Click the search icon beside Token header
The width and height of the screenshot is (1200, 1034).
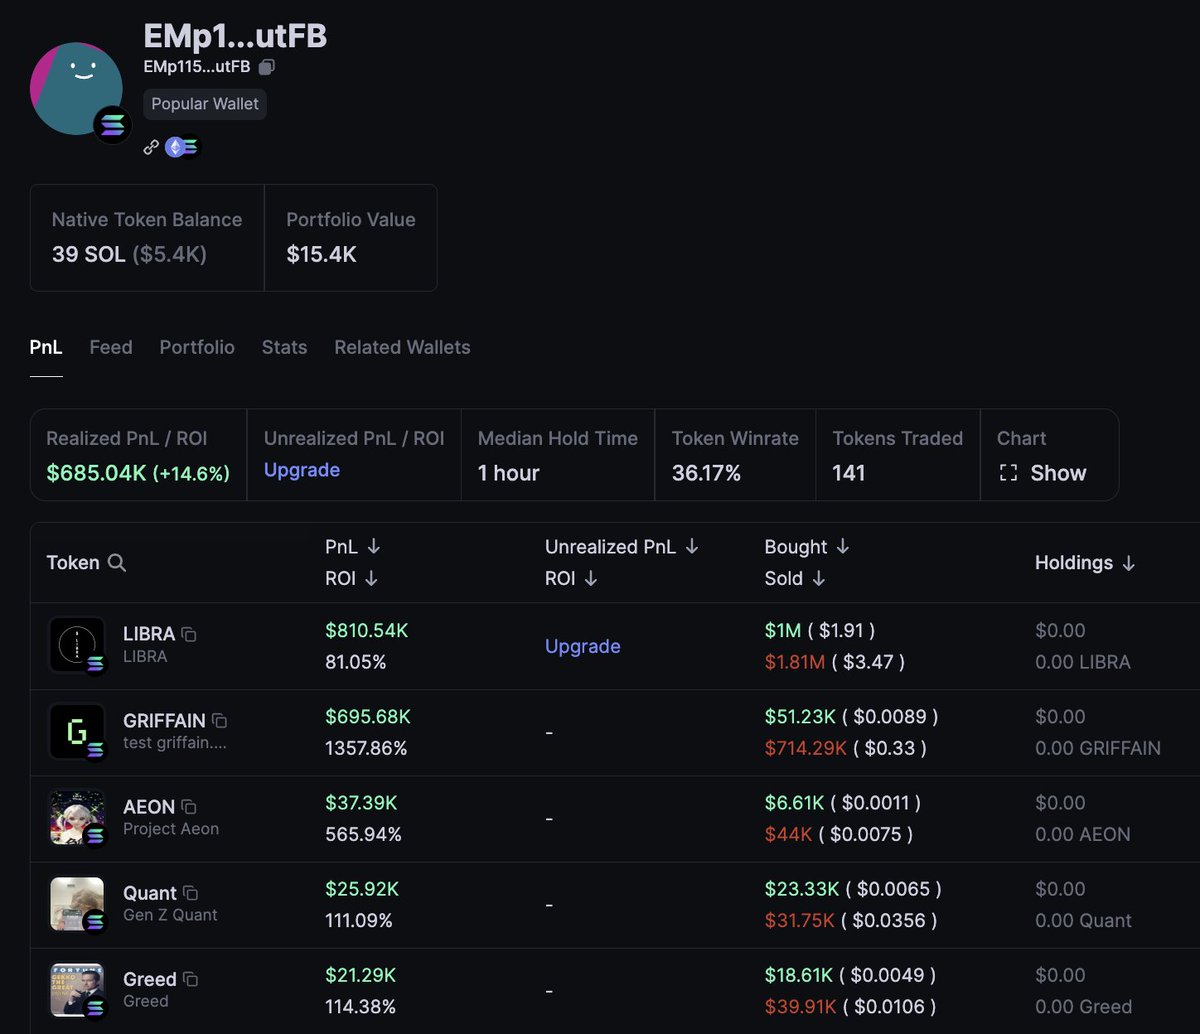117,563
